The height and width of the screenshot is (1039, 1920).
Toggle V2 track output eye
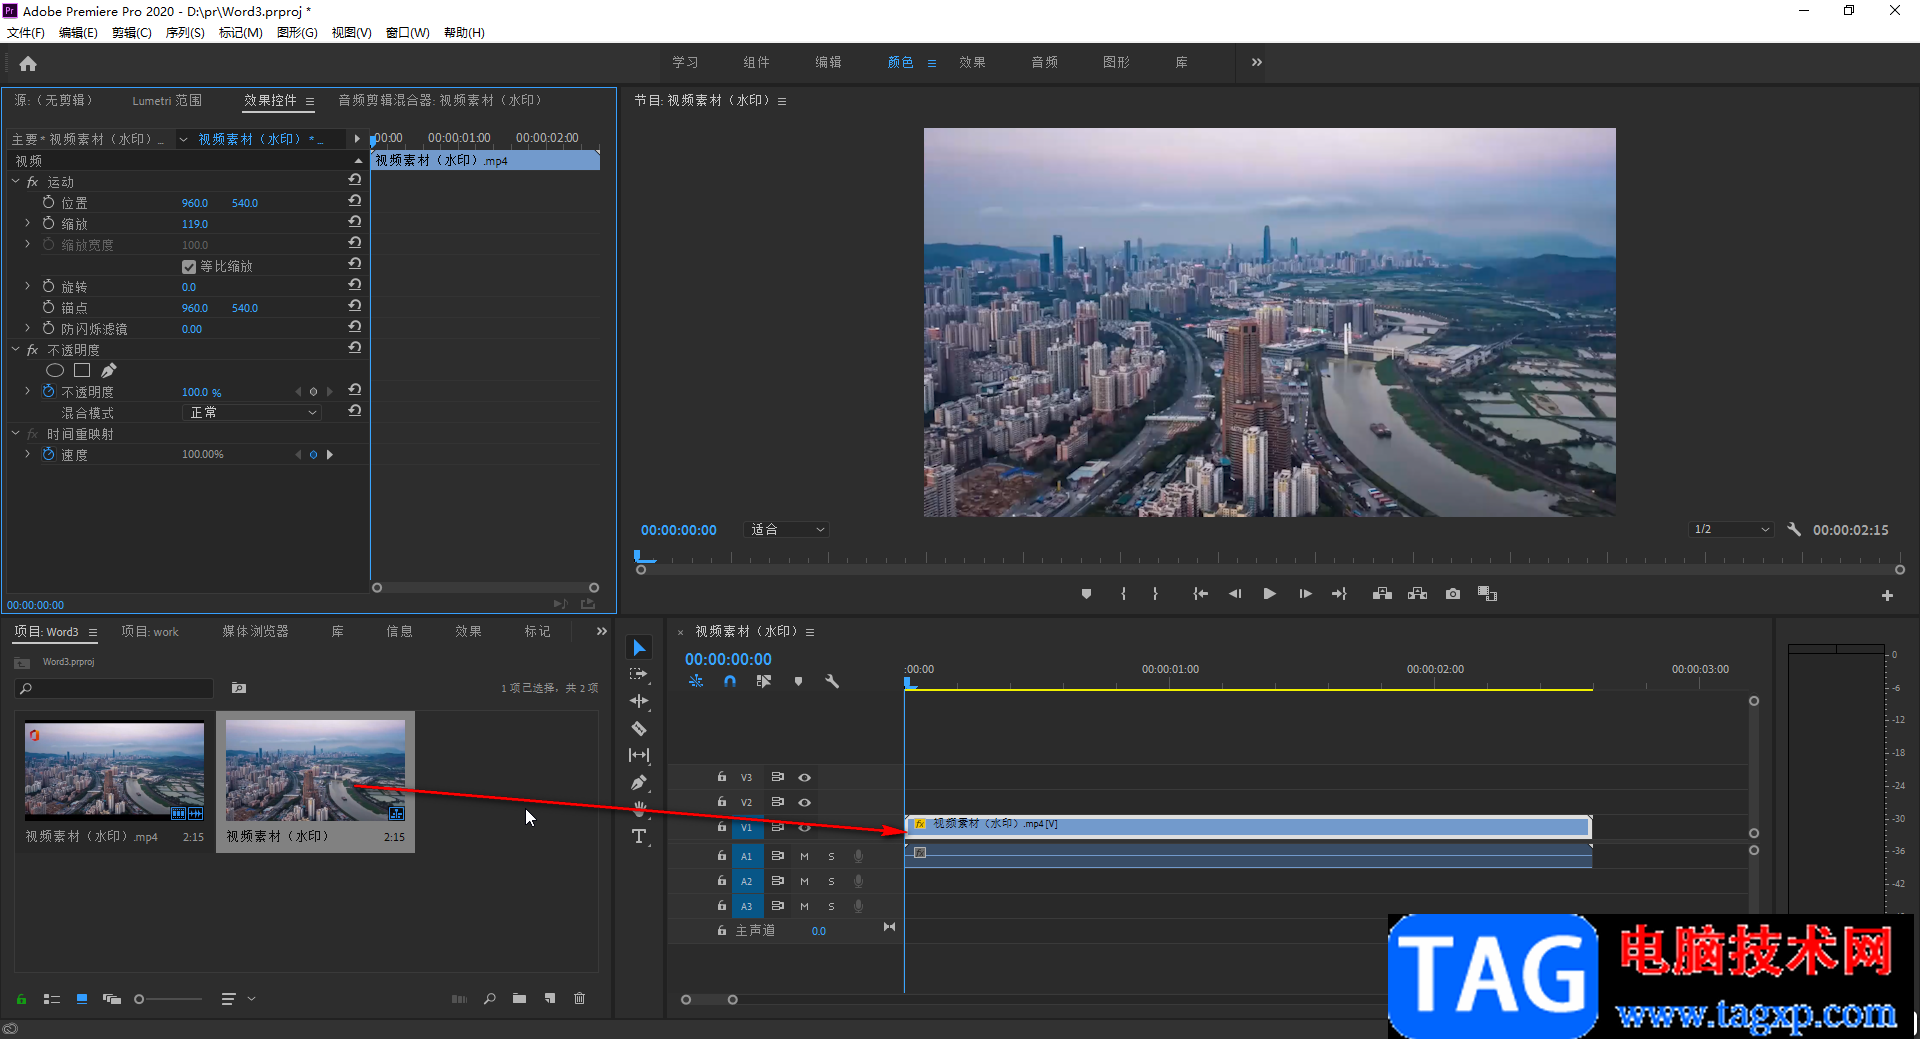pyautogui.click(x=804, y=802)
